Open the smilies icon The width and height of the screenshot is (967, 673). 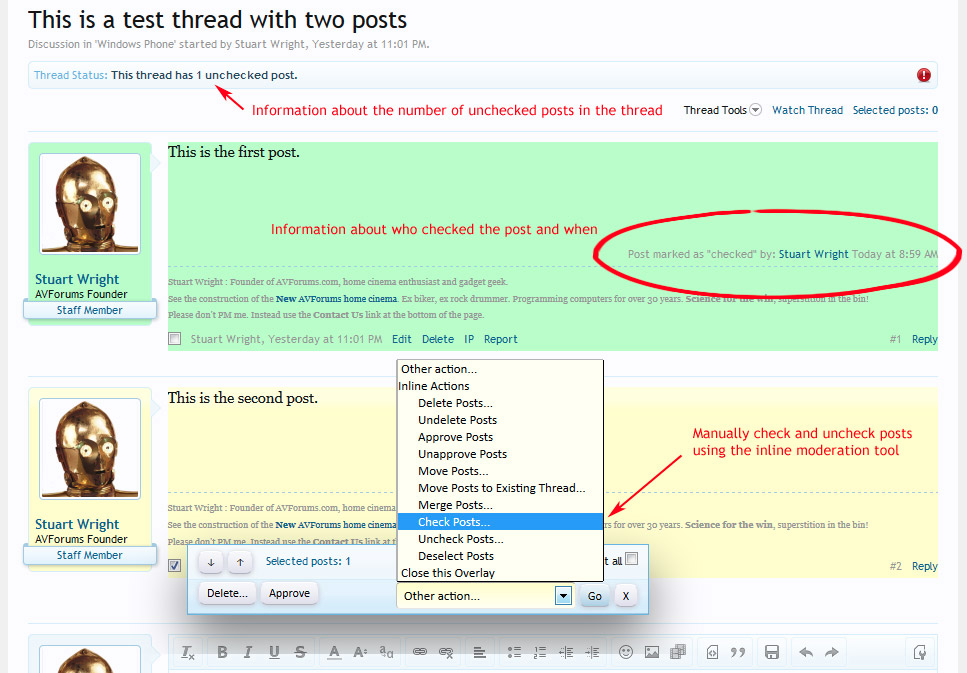click(626, 652)
